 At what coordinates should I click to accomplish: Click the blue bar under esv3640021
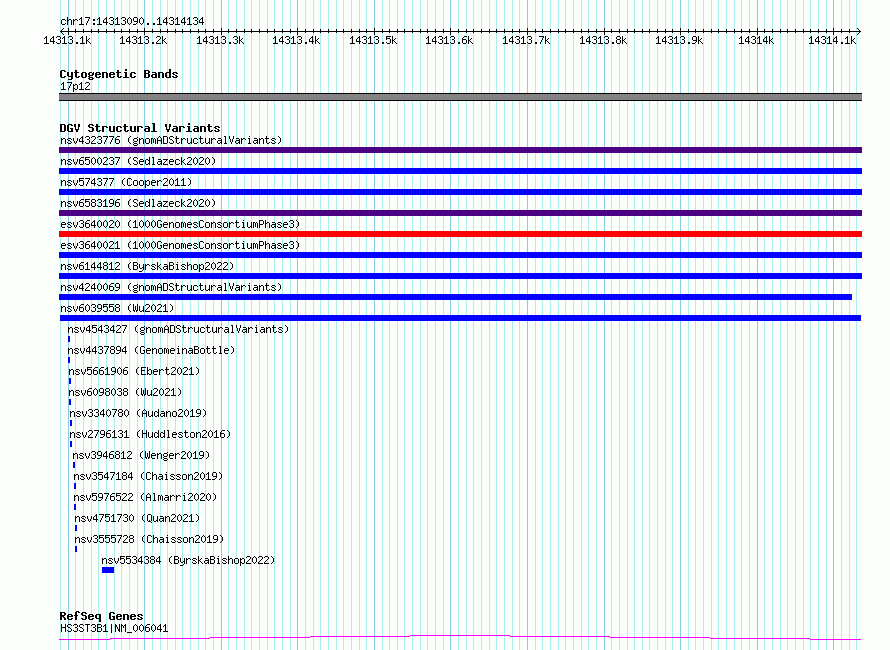click(460, 255)
